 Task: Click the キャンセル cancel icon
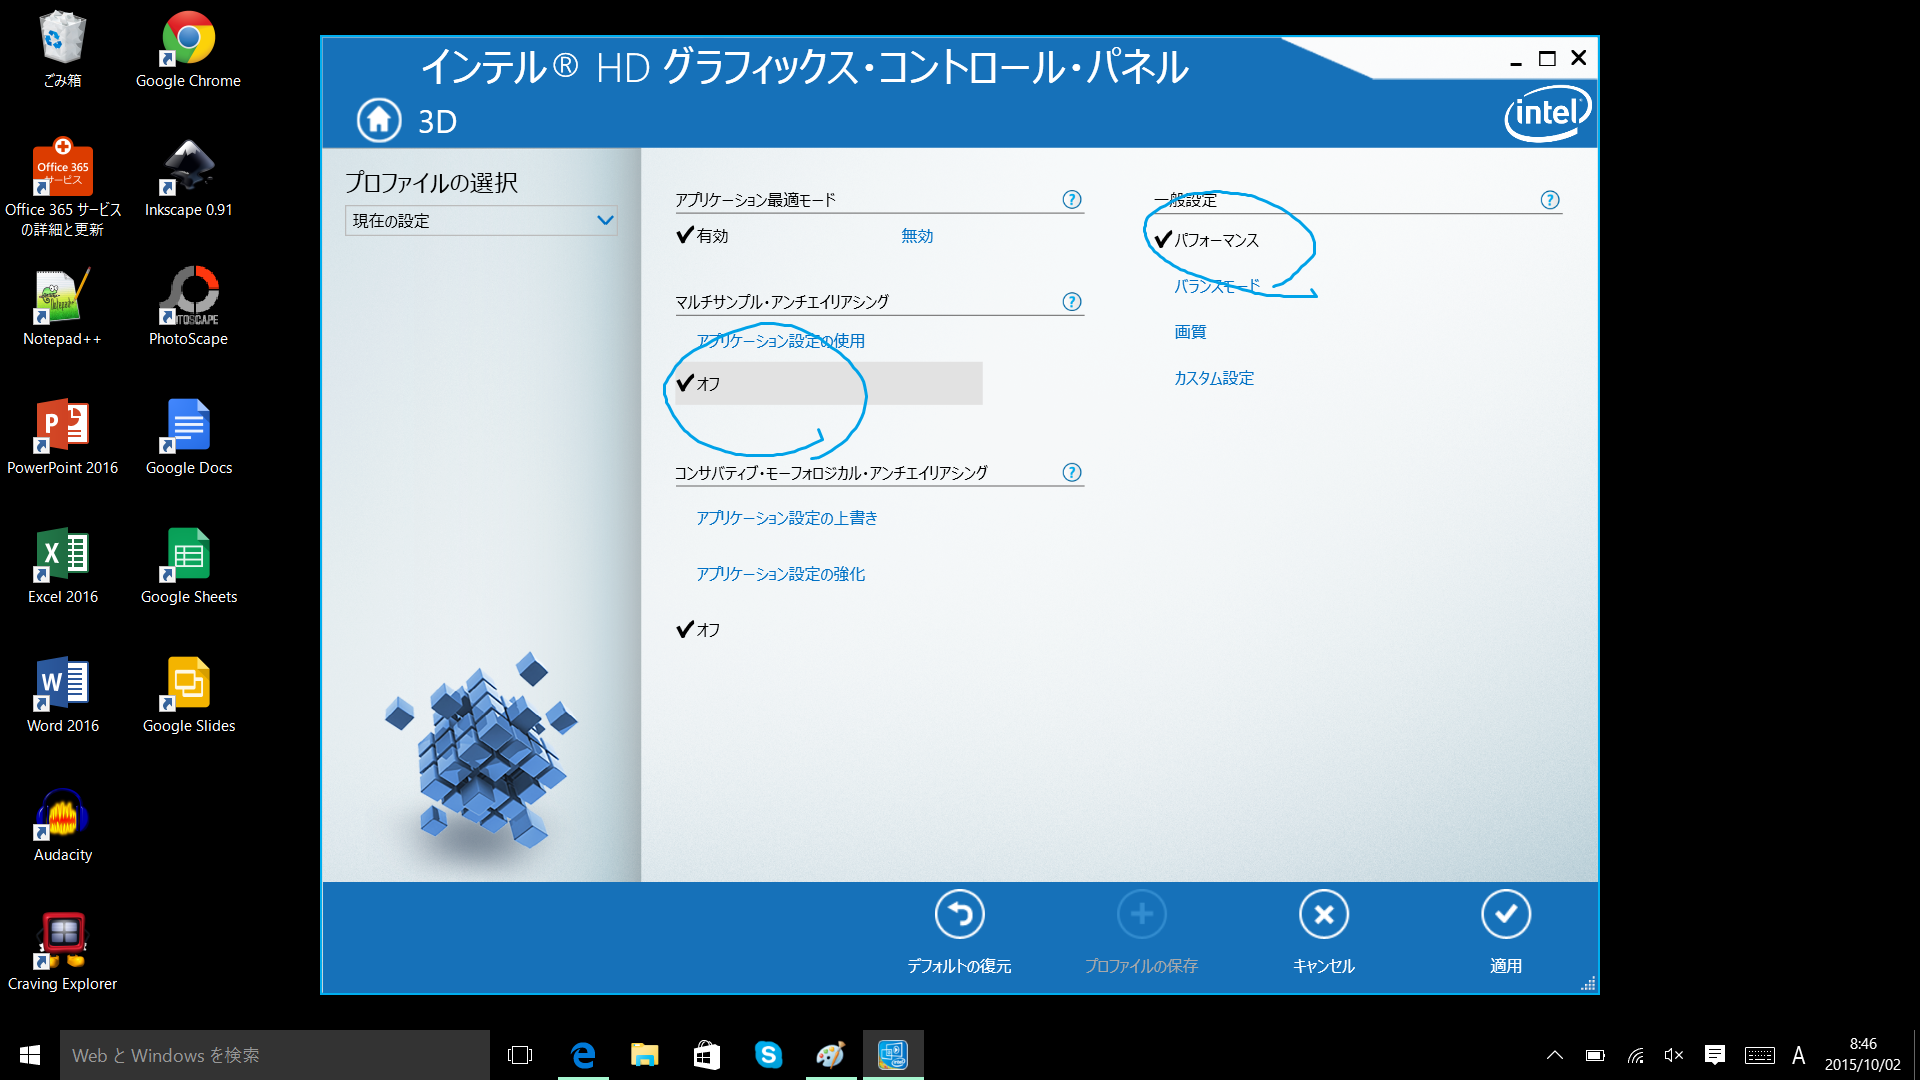click(1323, 914)
